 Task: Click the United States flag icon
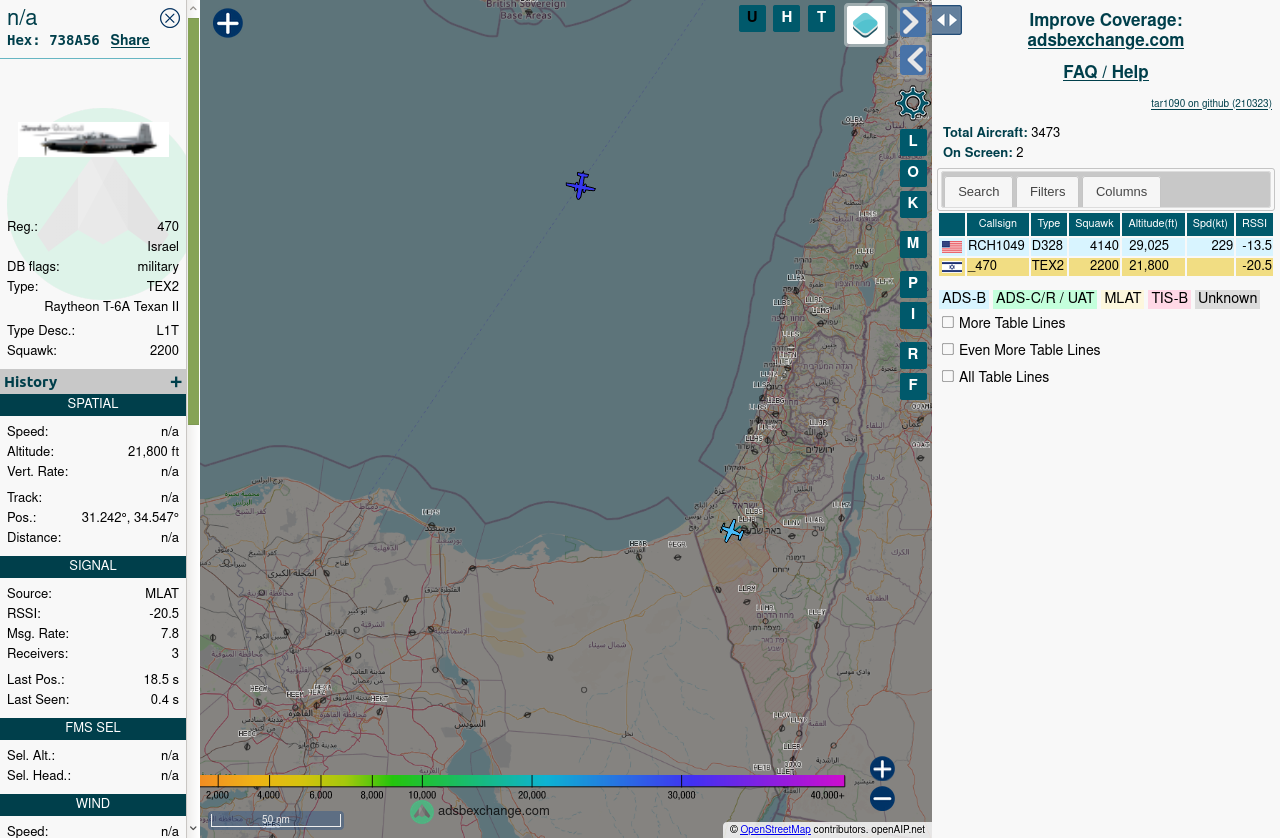[952, 247]
